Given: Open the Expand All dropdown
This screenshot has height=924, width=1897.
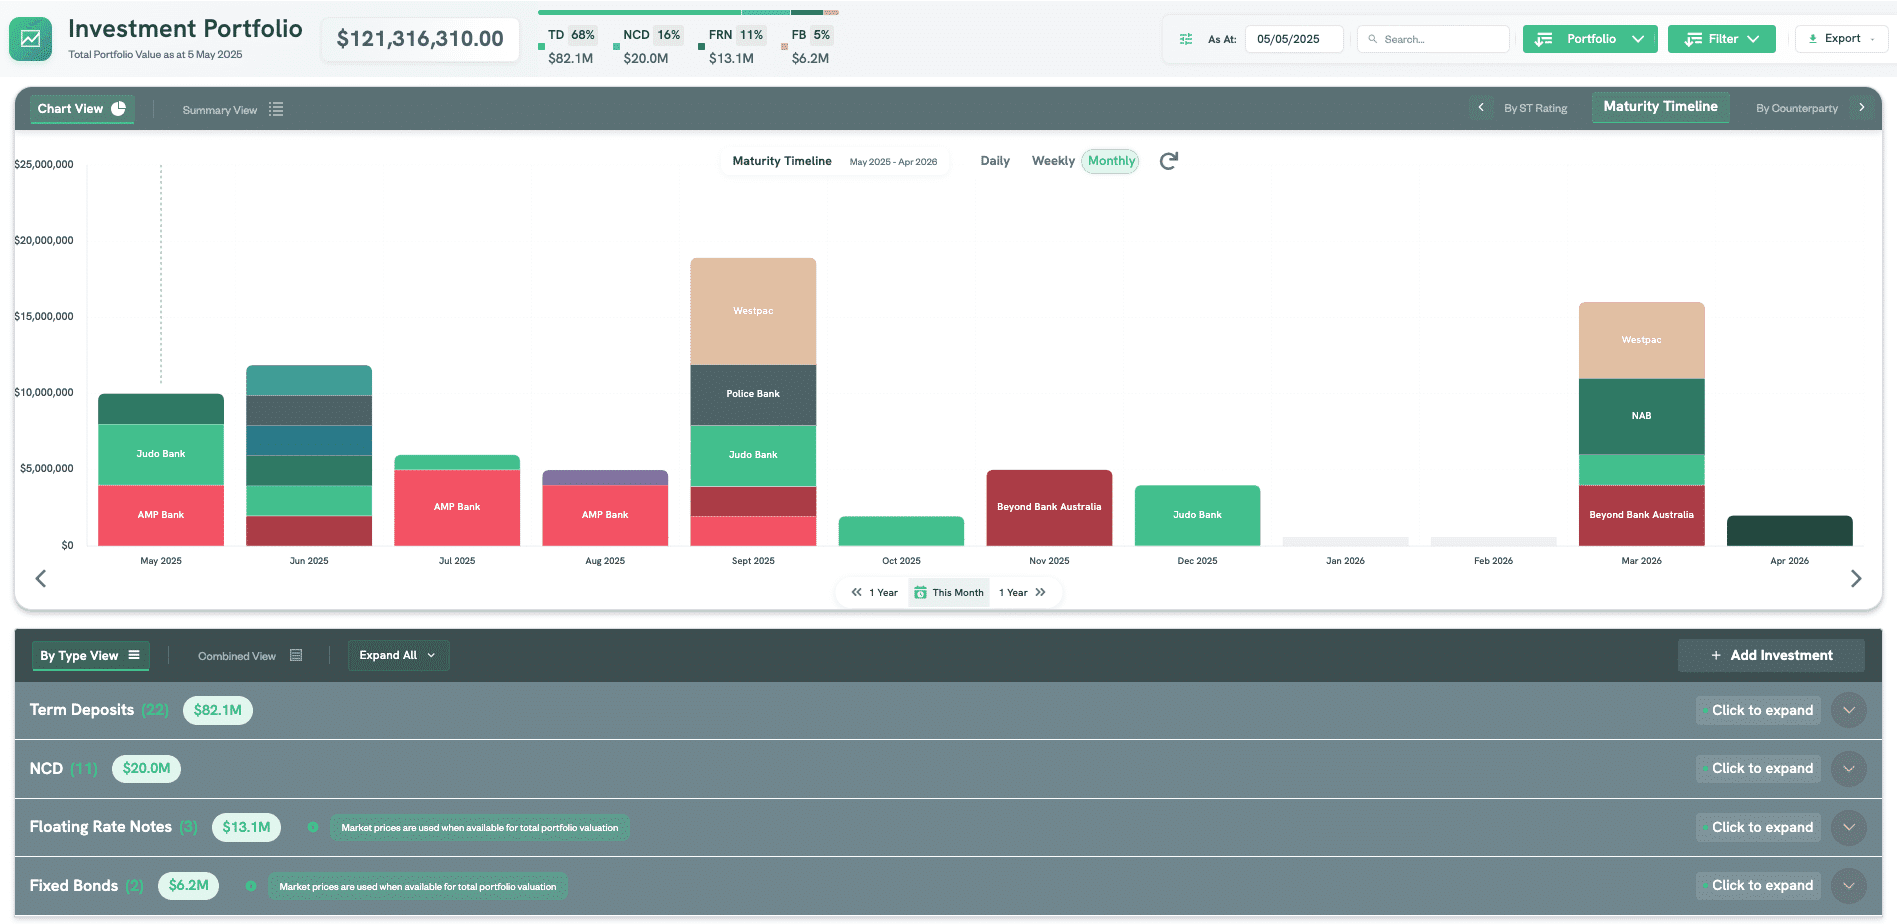Looking at the screenshot, I should [x=398, y=655].
